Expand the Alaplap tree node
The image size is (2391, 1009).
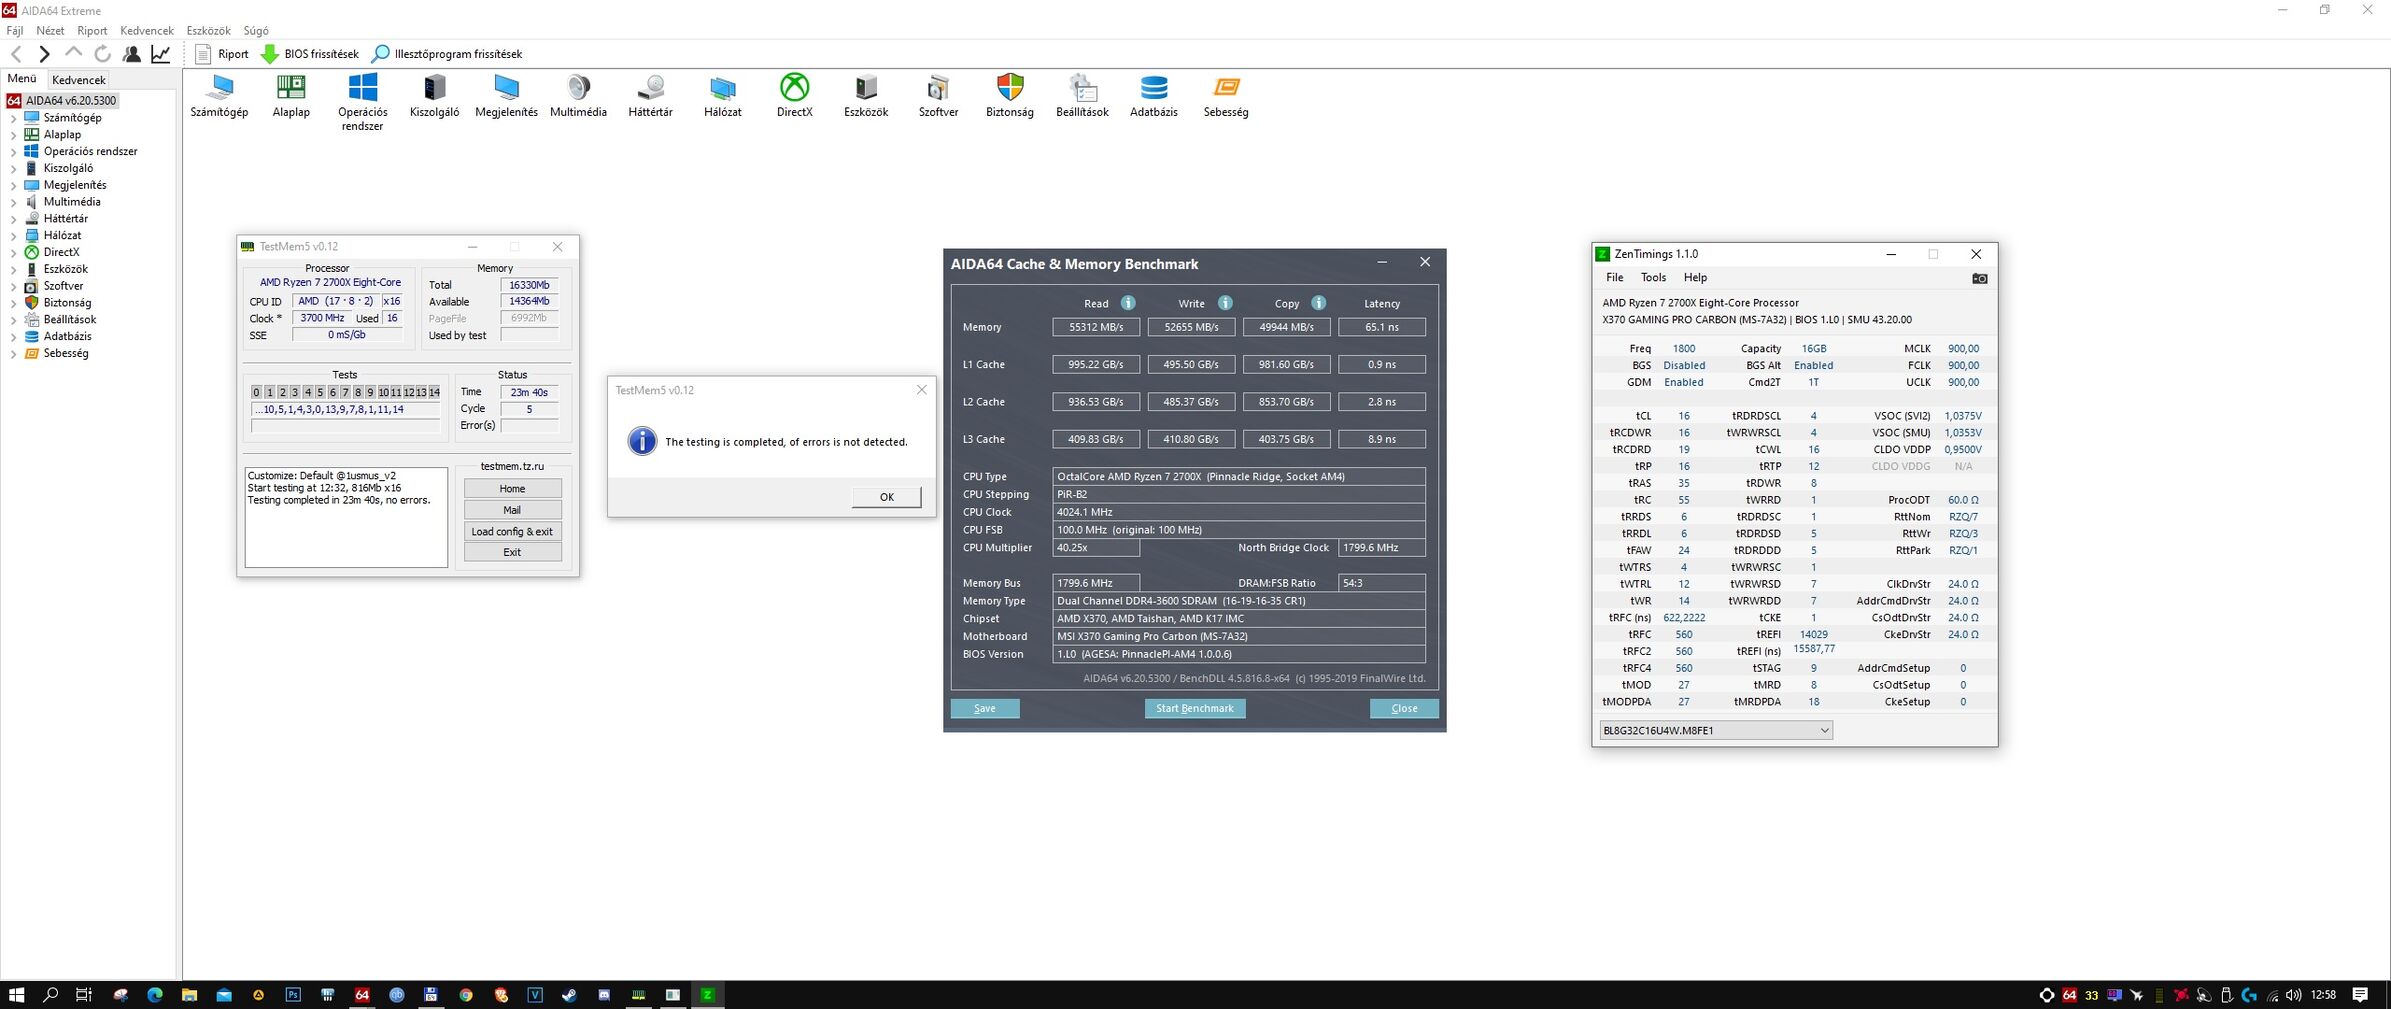(13, 135)
